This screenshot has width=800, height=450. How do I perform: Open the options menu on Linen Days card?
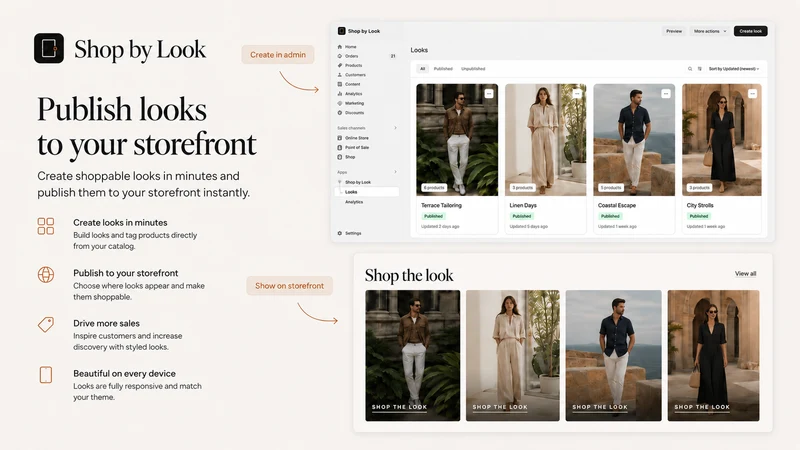tap(577, 93)
